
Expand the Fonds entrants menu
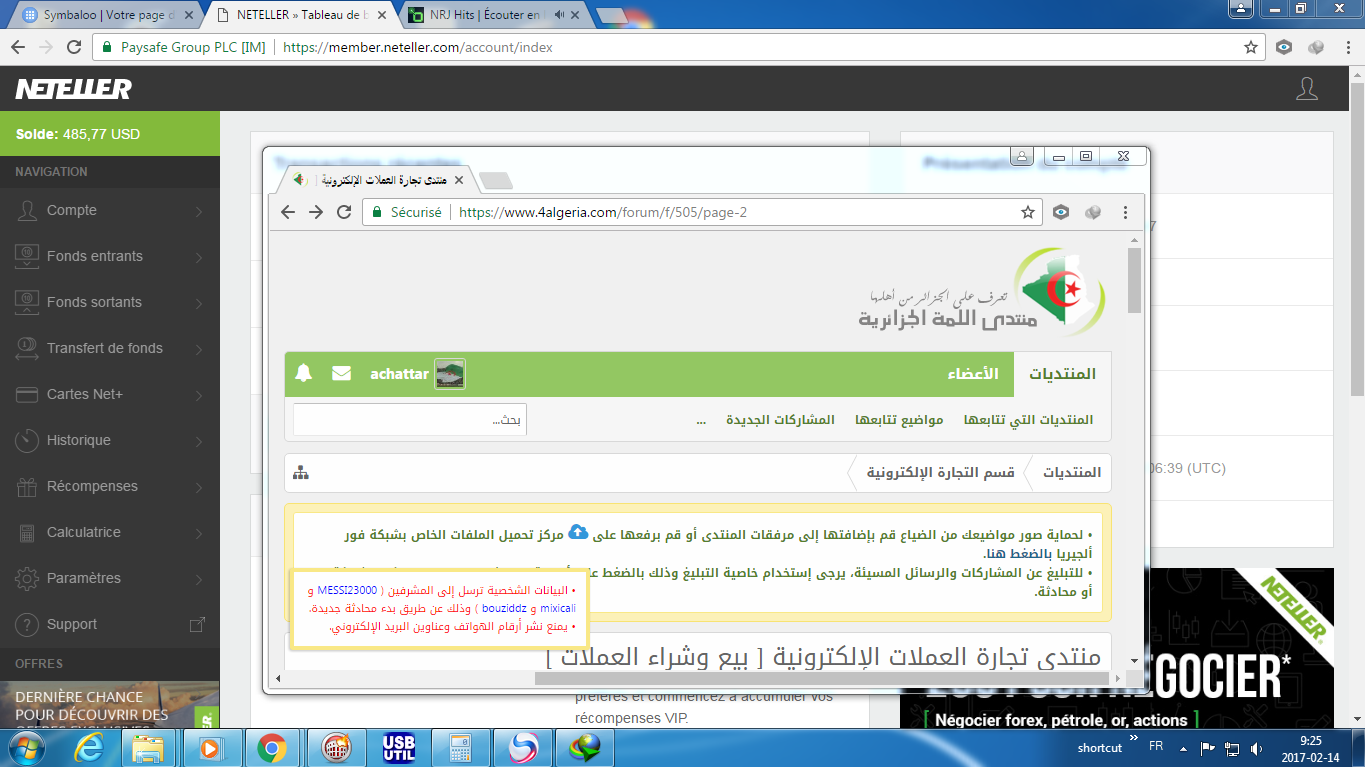[x=109, y=256]
